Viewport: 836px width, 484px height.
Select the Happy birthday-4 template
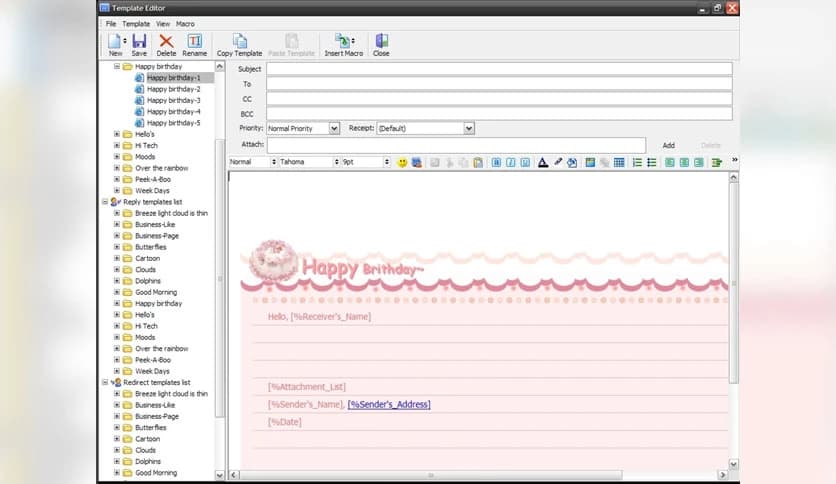[174, 111]
